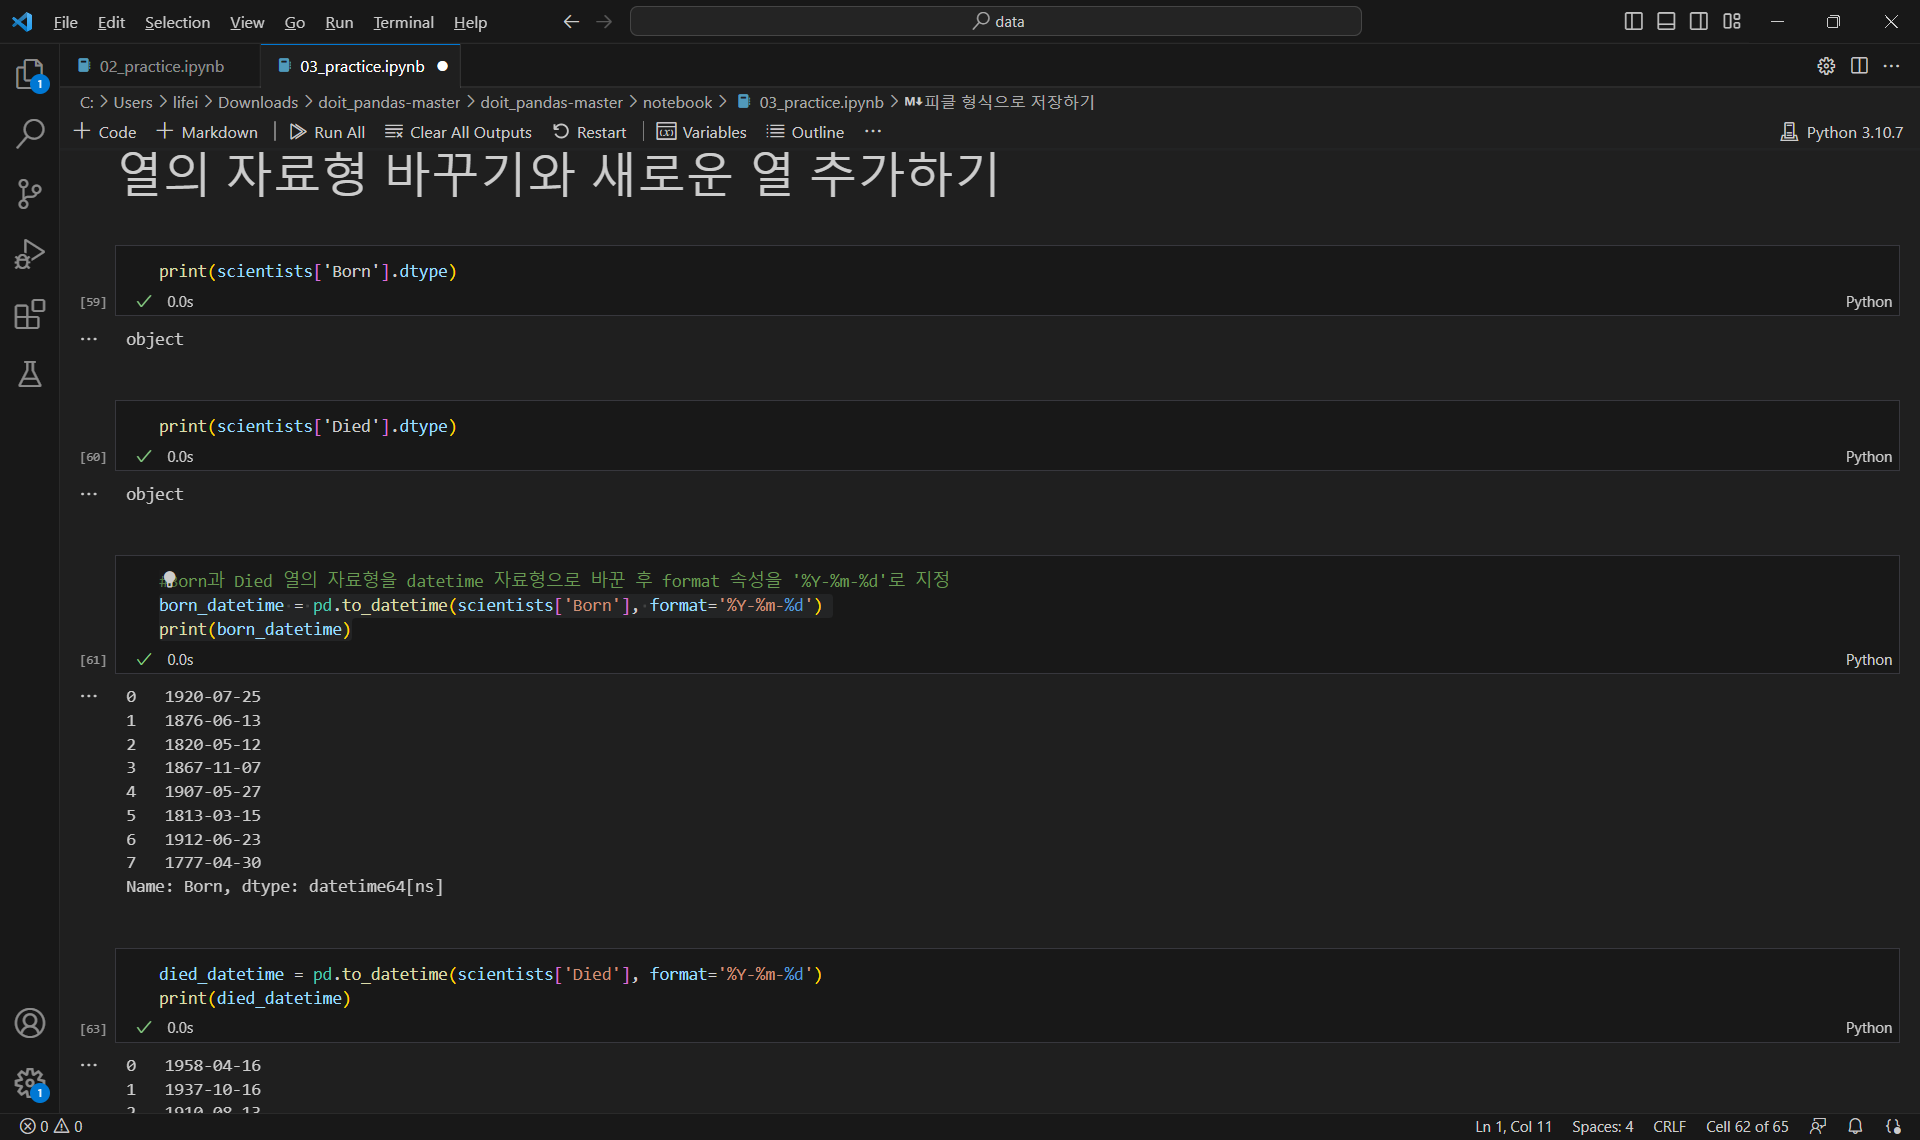1920x1140 pixels.
Task: Click the Run All button
Action: pos(327,132)
